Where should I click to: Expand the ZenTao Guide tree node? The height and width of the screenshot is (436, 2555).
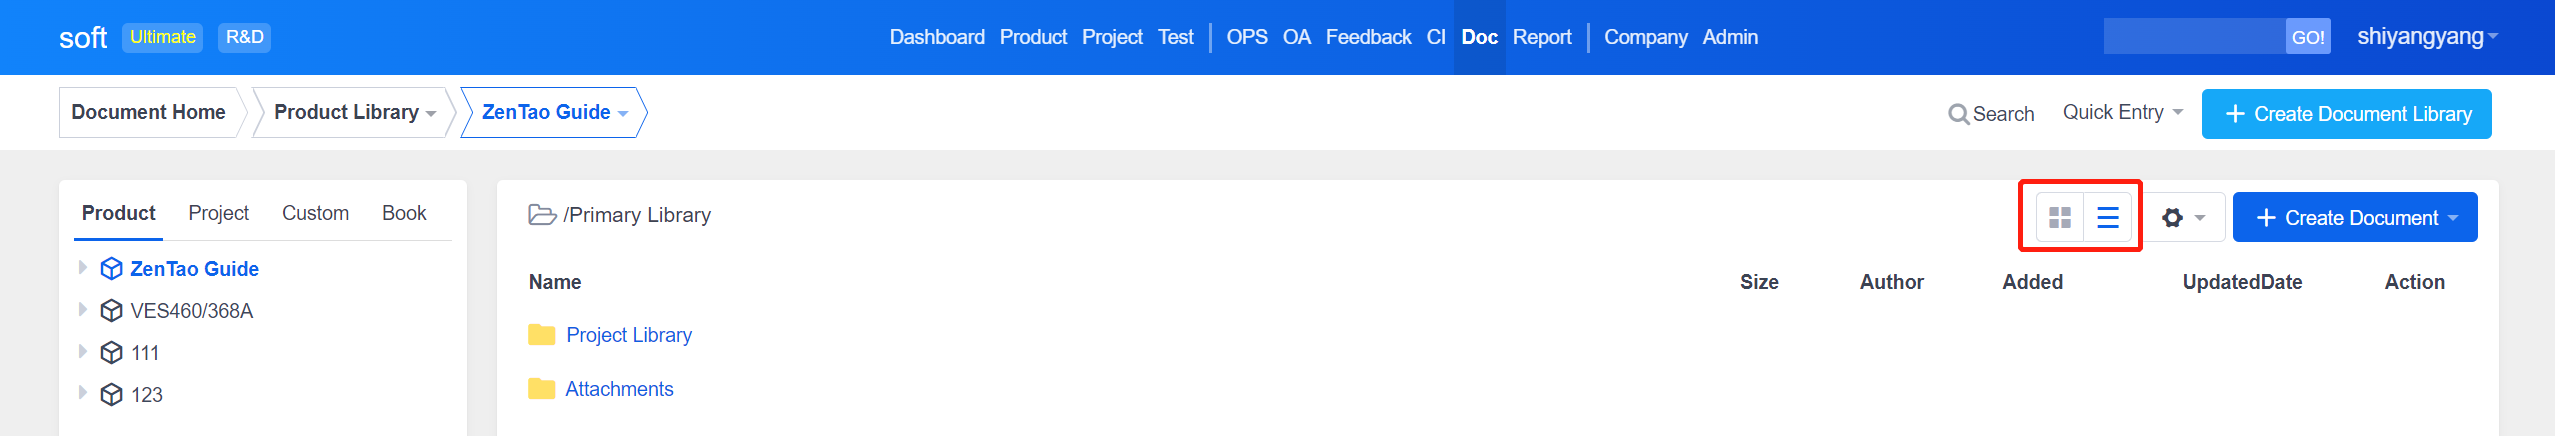point(83,267)
